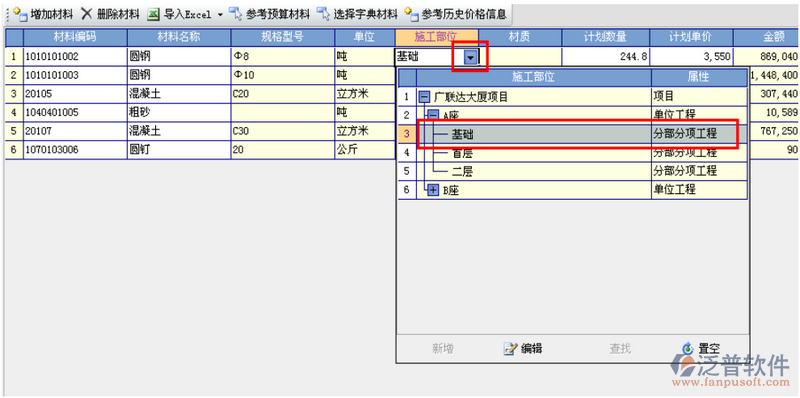Open the 导入Excel dropdown arrow

(x=220, y=15)
